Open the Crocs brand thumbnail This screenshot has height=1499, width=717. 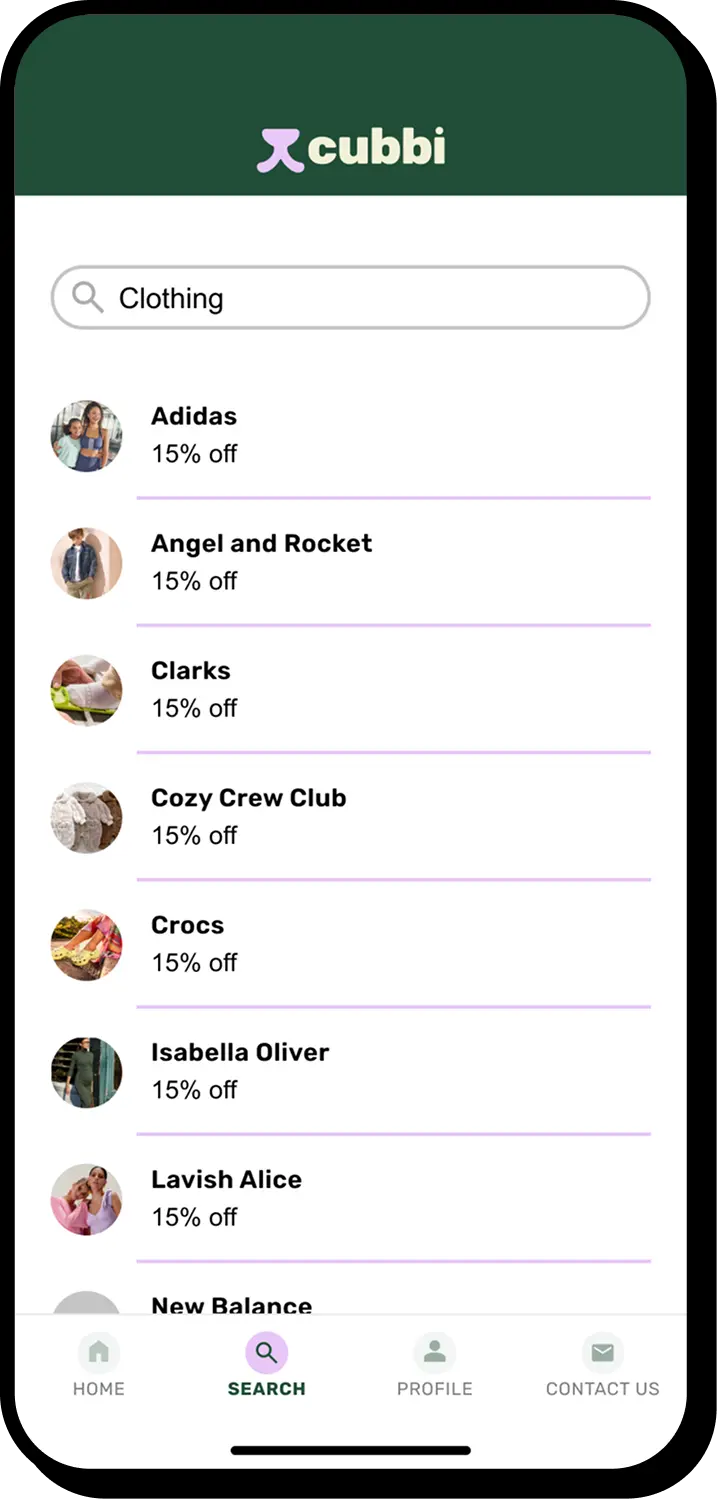(87, 944)
